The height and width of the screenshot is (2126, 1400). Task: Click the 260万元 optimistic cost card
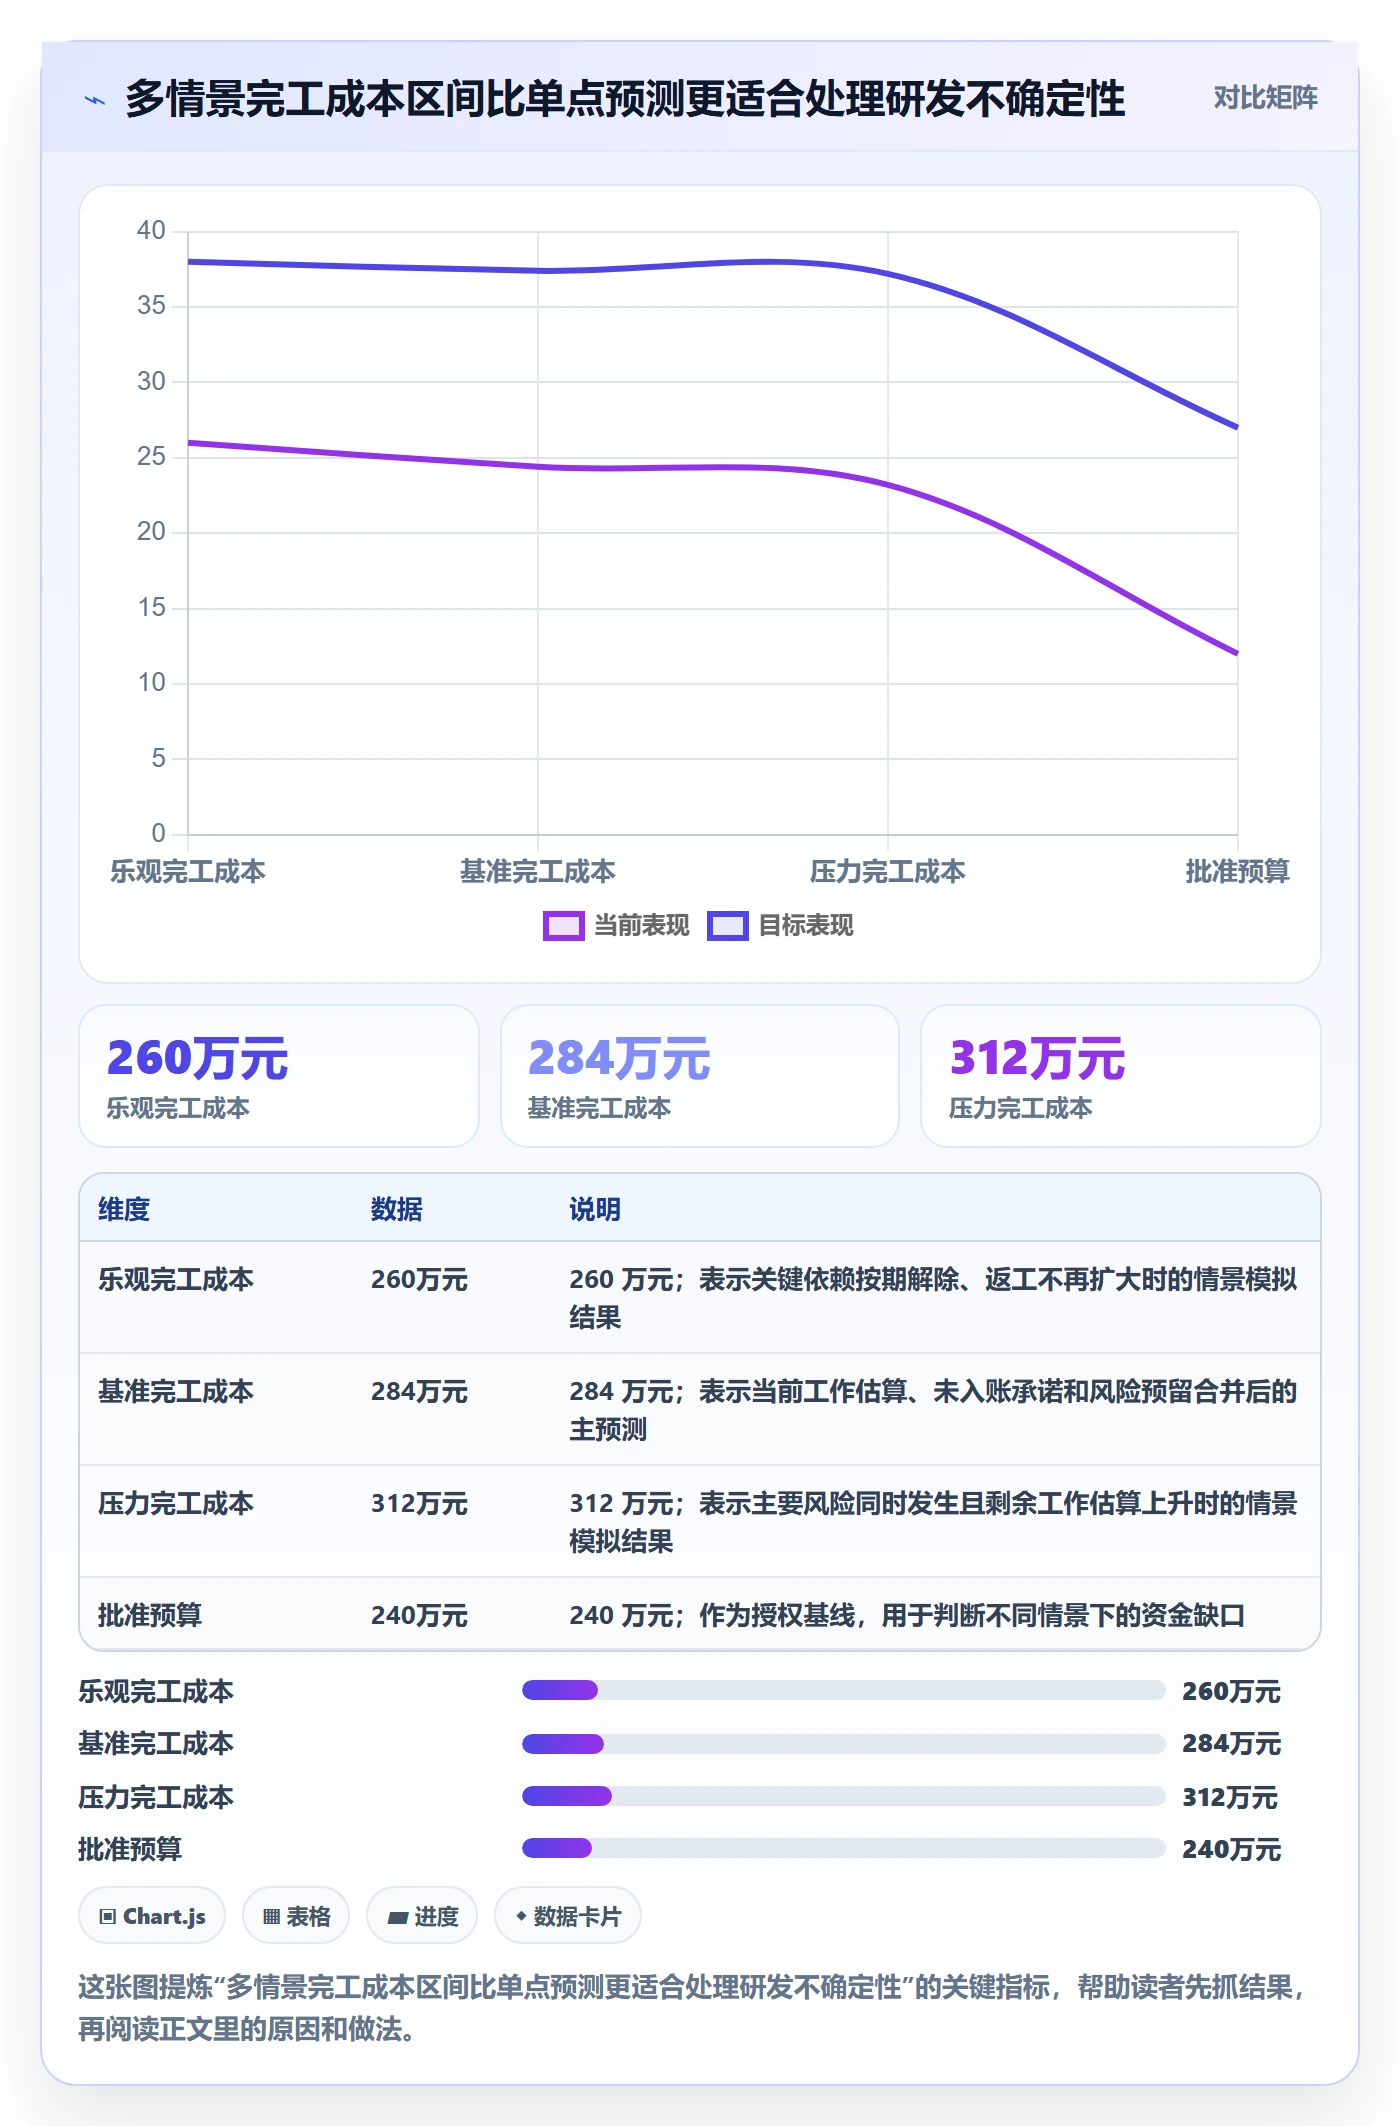point(279,1076)
